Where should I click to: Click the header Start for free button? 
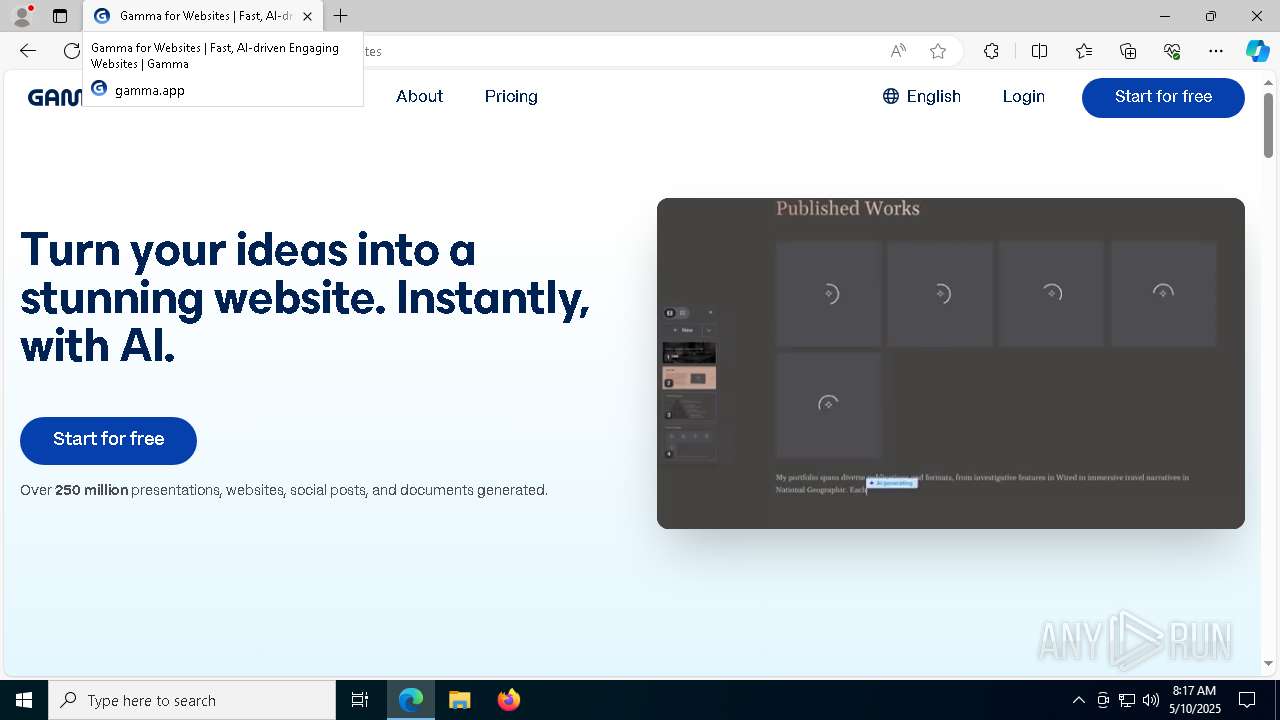pos(1163,97)
